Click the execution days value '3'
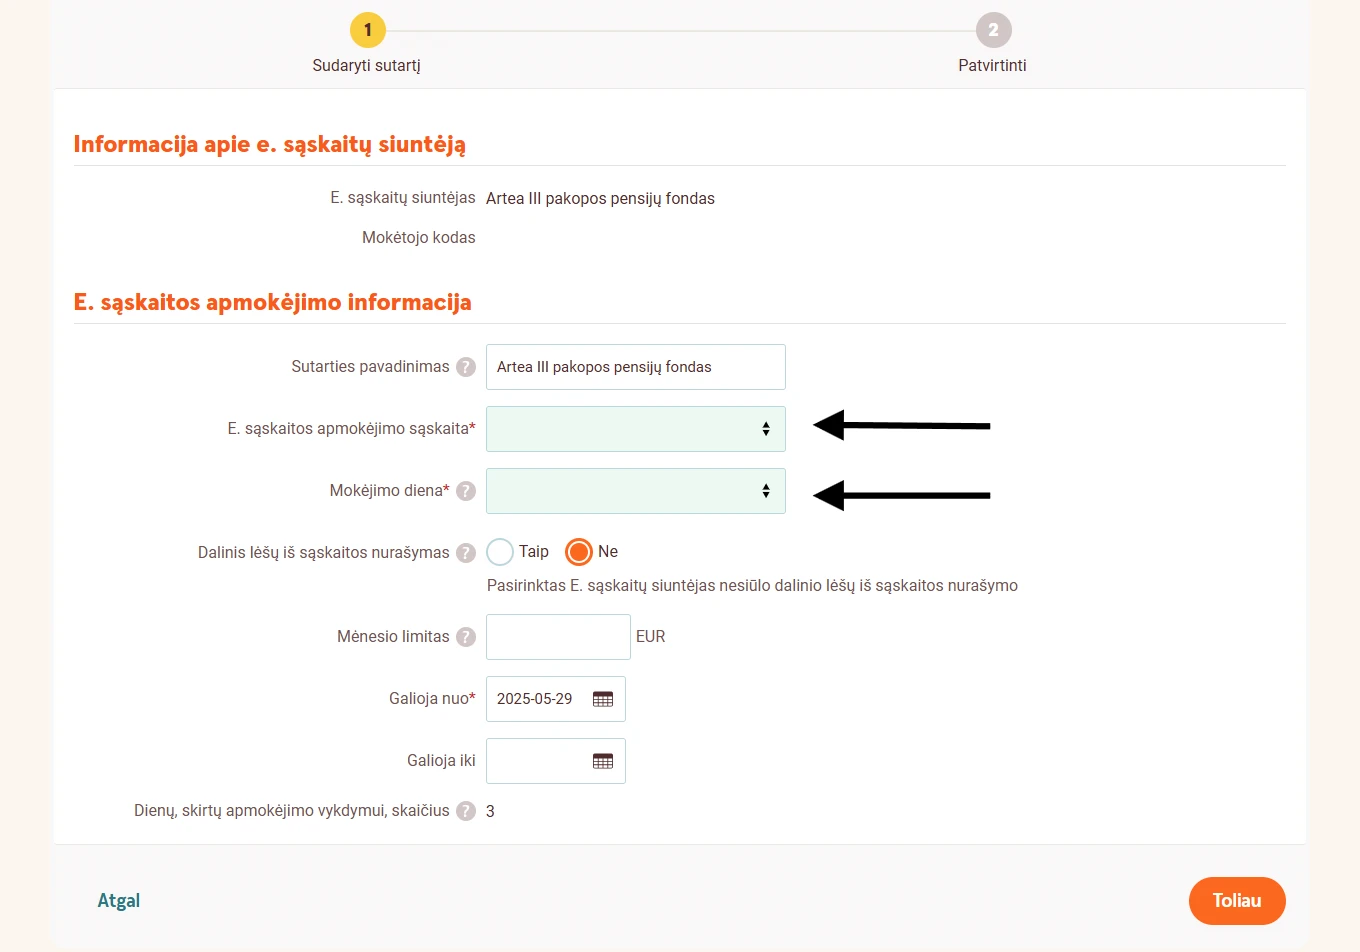 pos(490,811)
